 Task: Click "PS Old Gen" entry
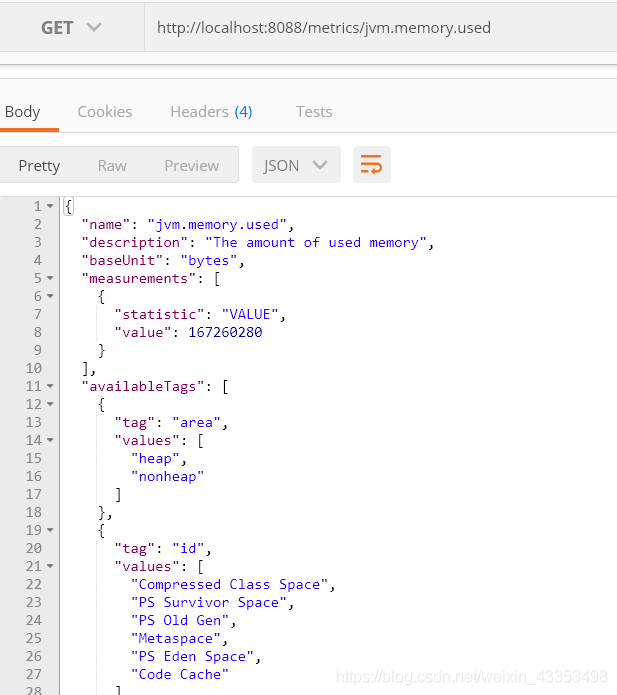coord(180,621)
